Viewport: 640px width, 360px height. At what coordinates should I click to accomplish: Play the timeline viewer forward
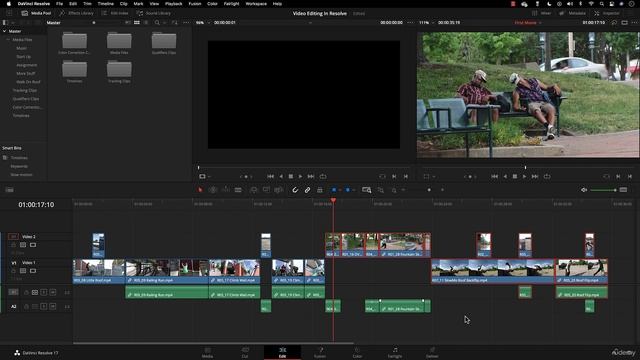524,176
